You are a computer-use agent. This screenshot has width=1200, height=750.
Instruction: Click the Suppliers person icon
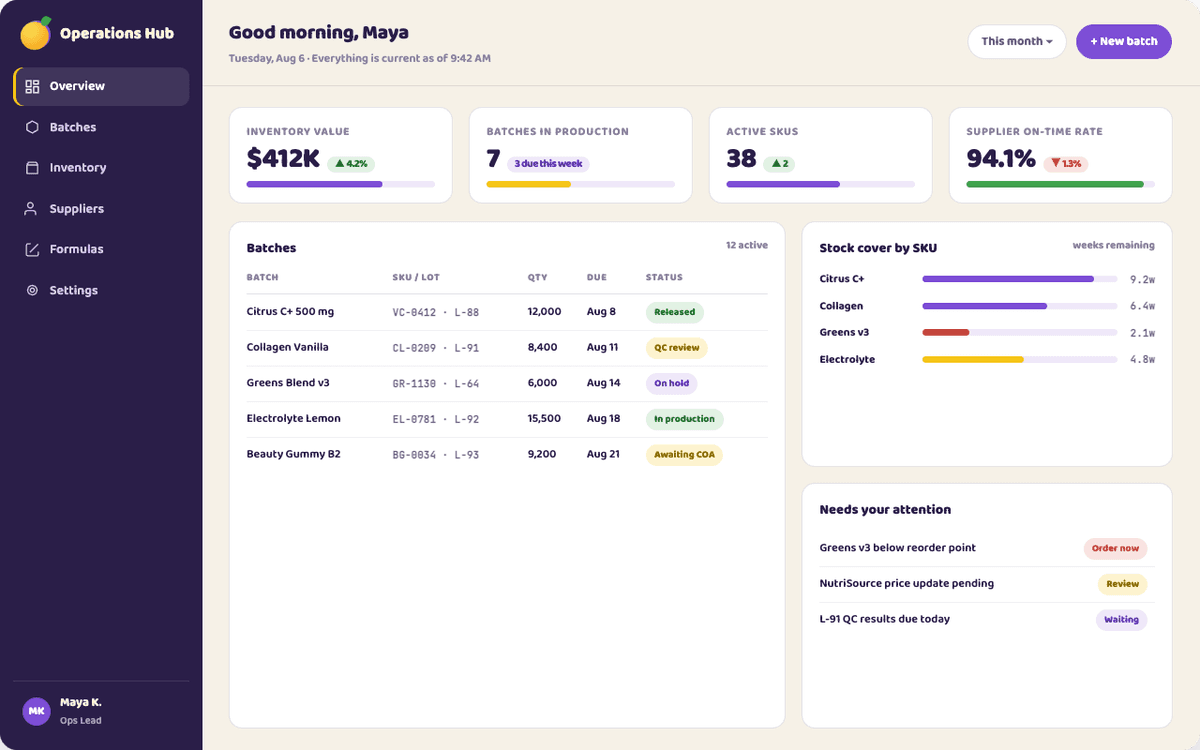(32, 209)
